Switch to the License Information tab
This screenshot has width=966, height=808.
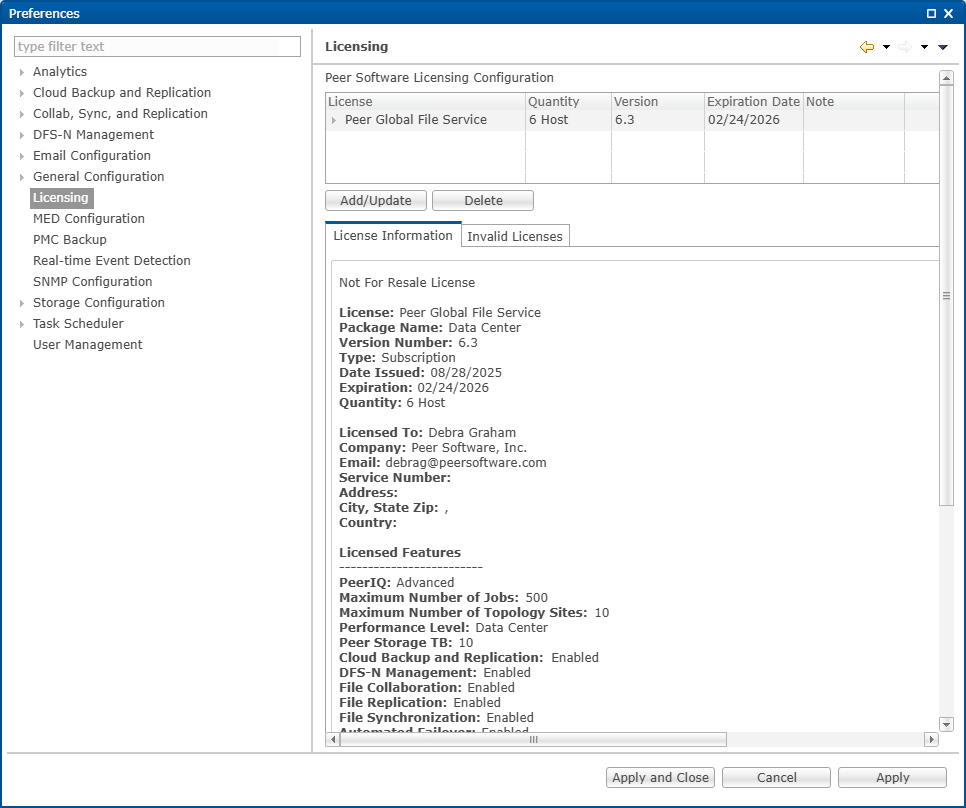[x=393, y=236]
